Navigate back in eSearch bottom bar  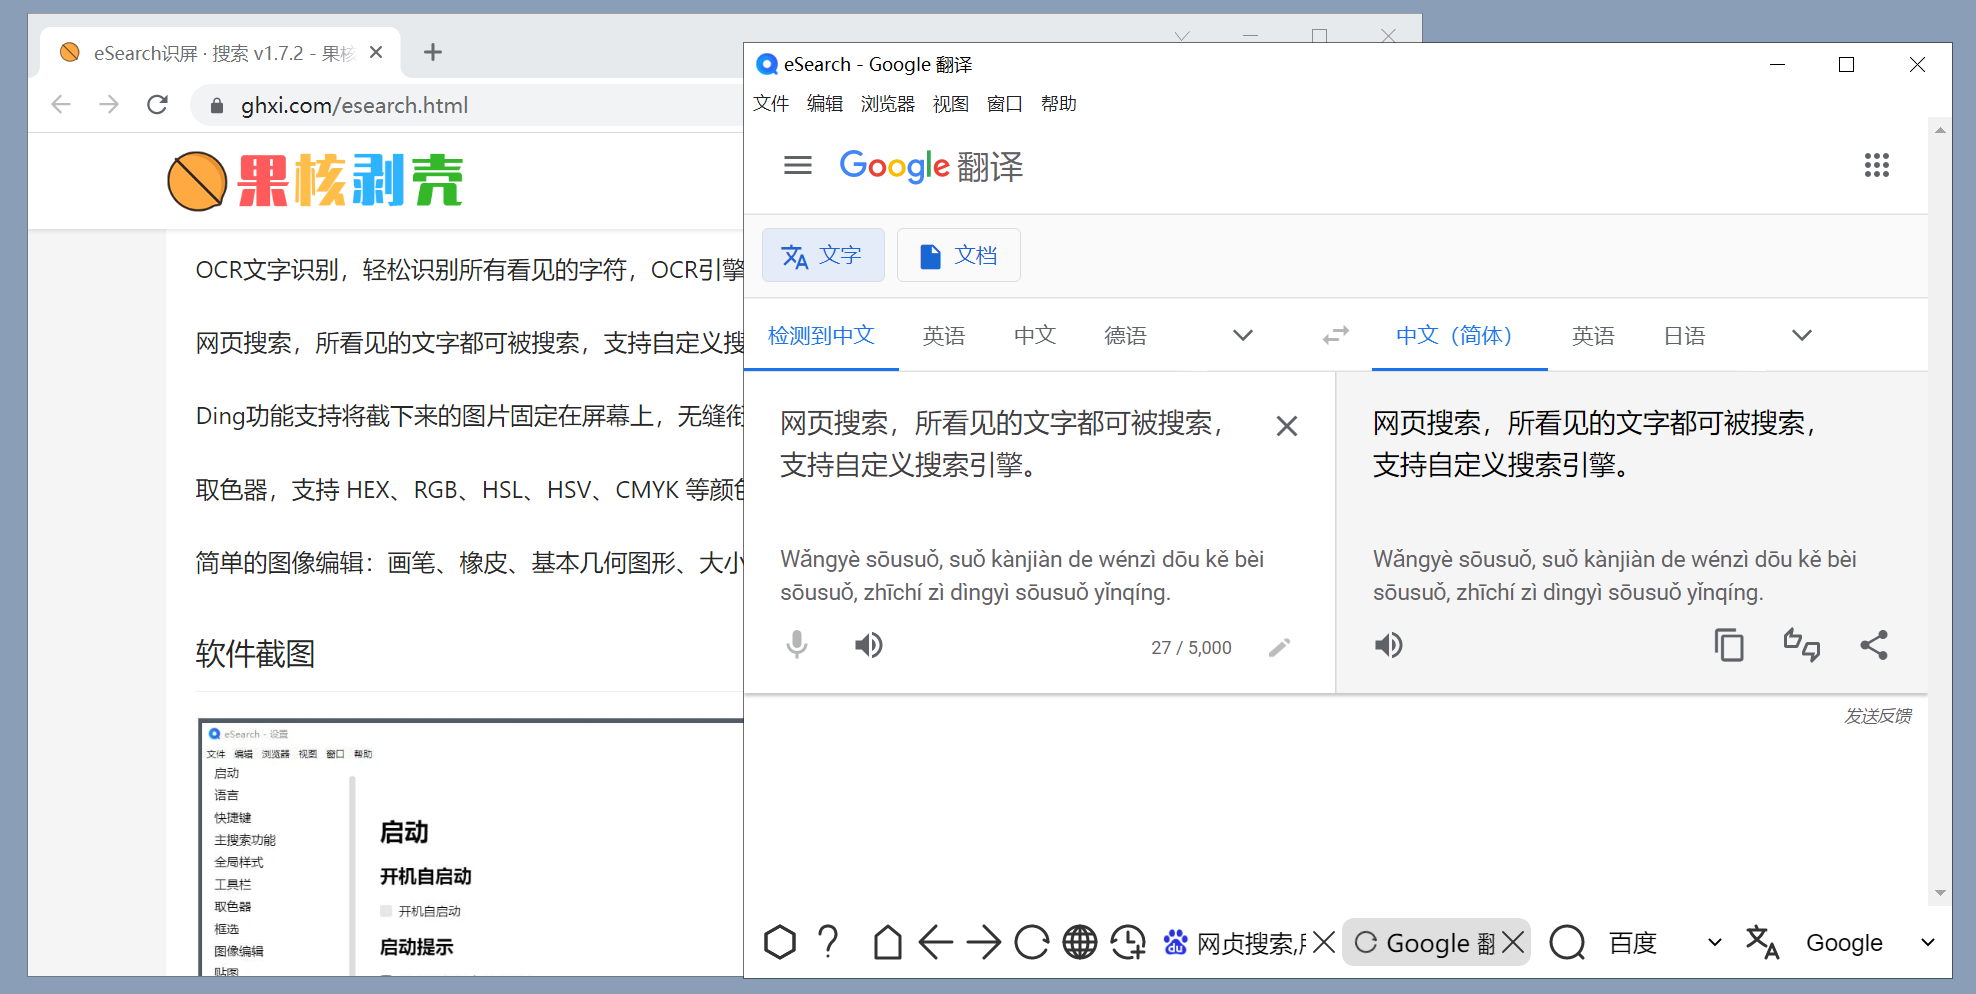[x=935, y=942]
